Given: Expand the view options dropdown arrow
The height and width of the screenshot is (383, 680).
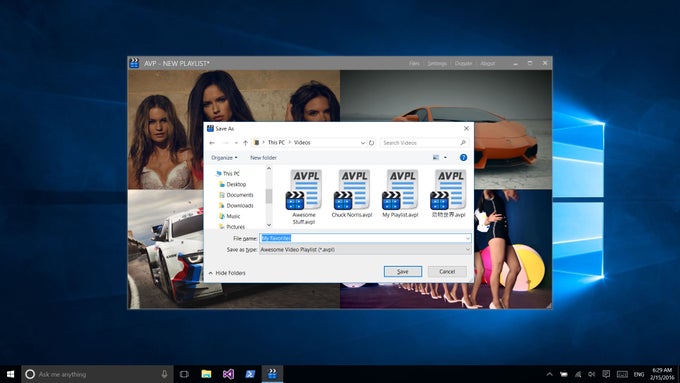Looking at the screenshot, I should pyautogui.click(x=445, y=157).
